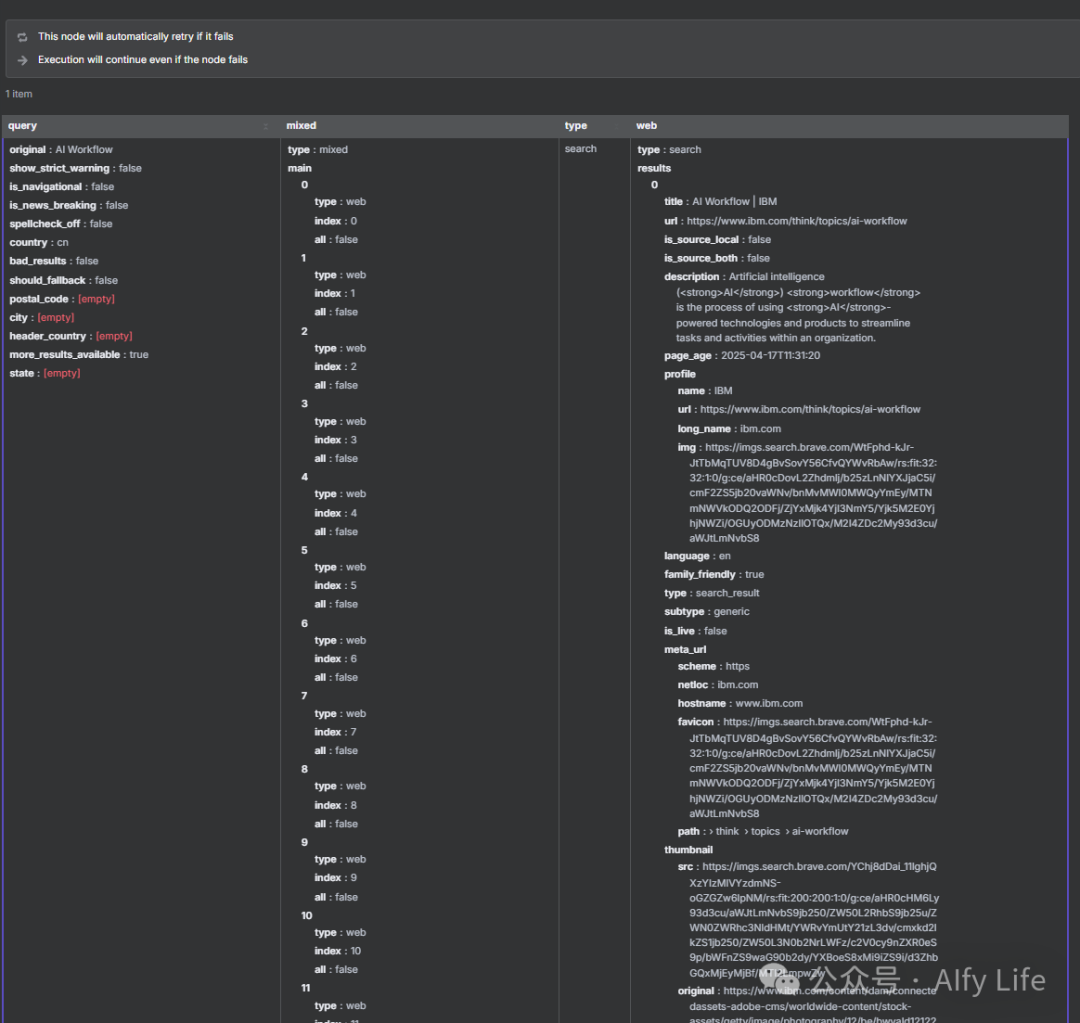
Task: Click 'index : 7' in mixed column
Action: pos(335,732)
